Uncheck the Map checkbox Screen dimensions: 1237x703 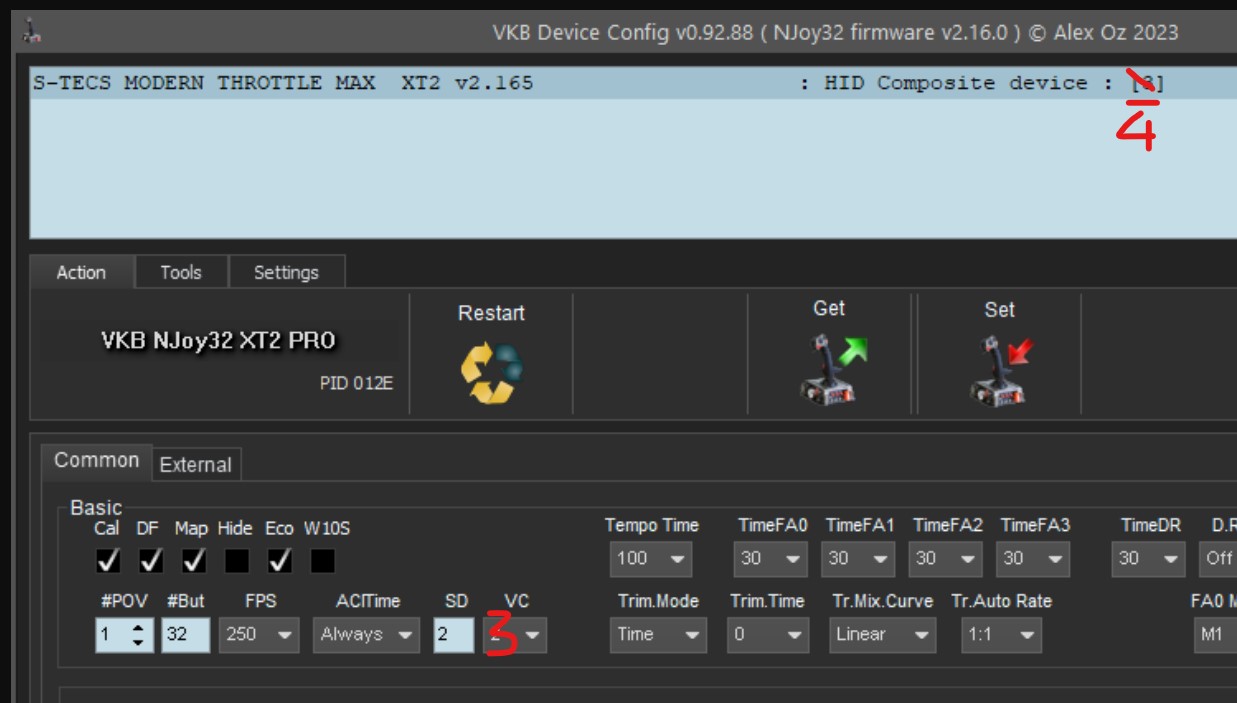click(193, 561)
